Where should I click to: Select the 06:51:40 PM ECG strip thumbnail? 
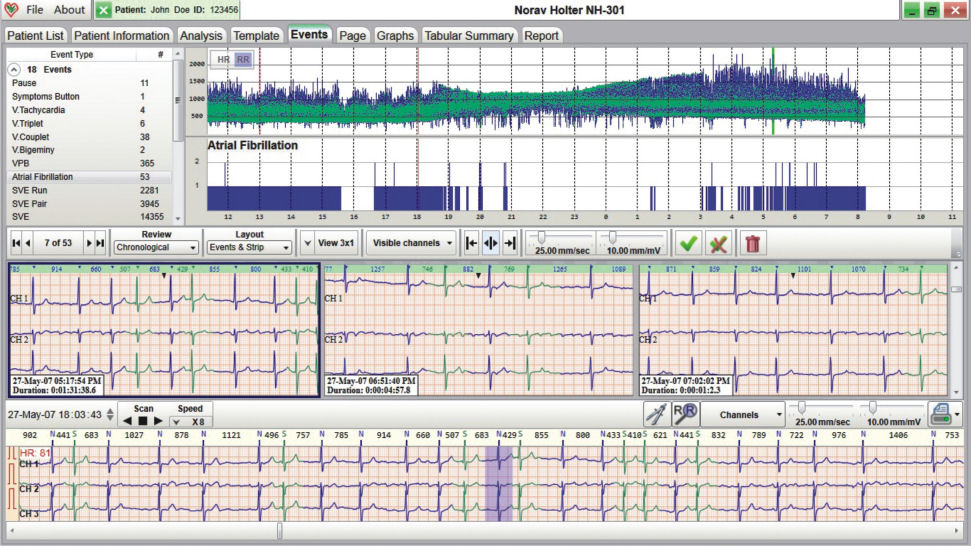click(x=479, y=330)
